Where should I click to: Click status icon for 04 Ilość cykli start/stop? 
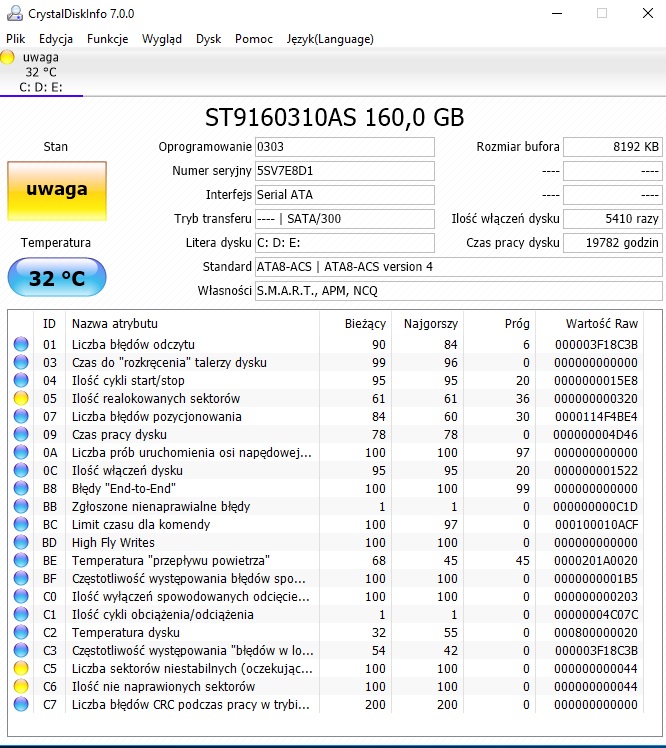[21, 380]
